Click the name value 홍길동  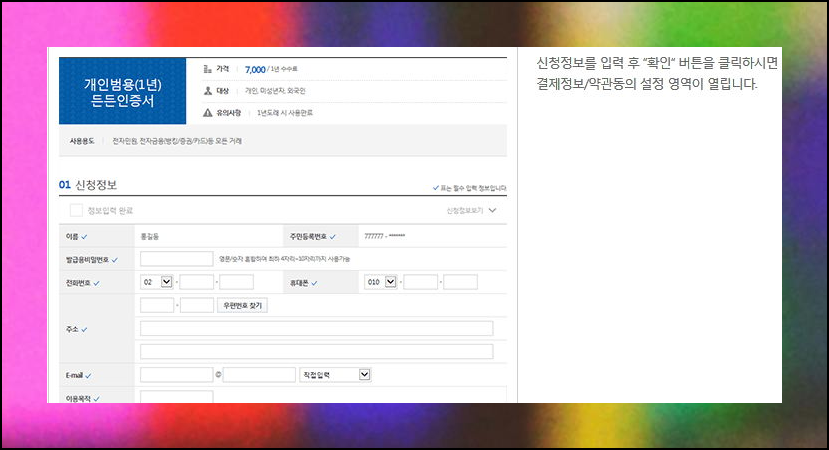pos(150,236)
